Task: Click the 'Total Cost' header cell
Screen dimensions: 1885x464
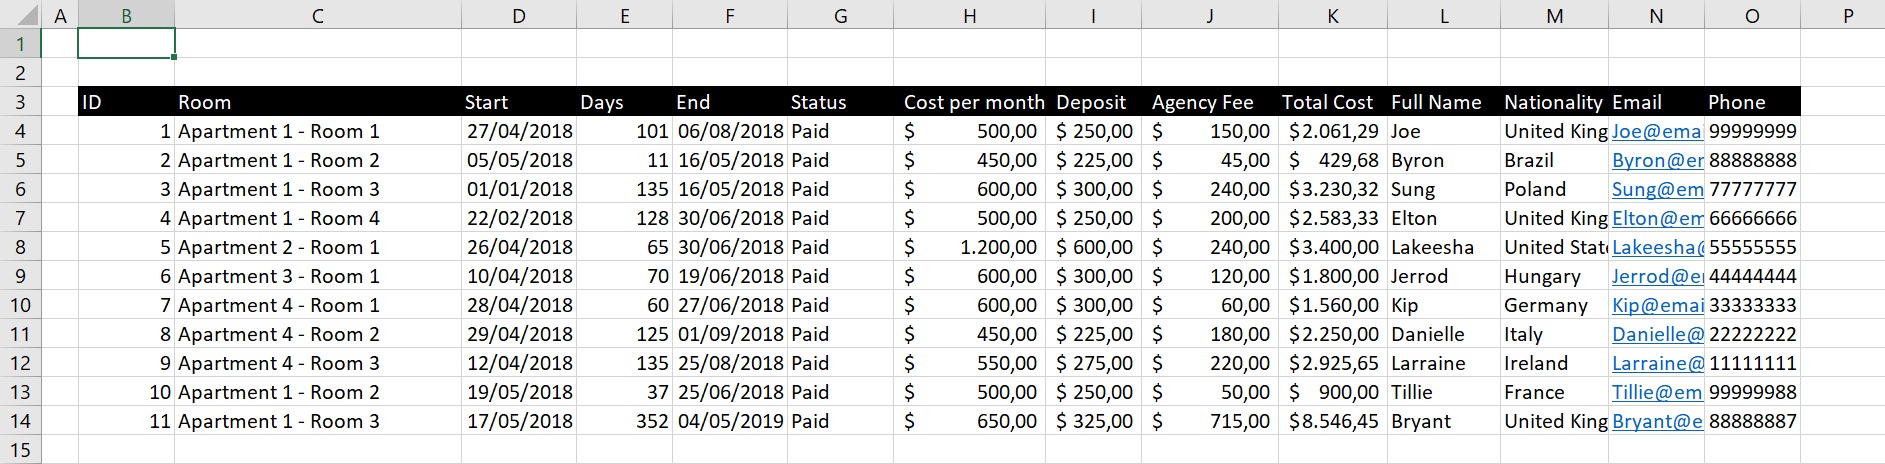Action: tap(1333, 102)
